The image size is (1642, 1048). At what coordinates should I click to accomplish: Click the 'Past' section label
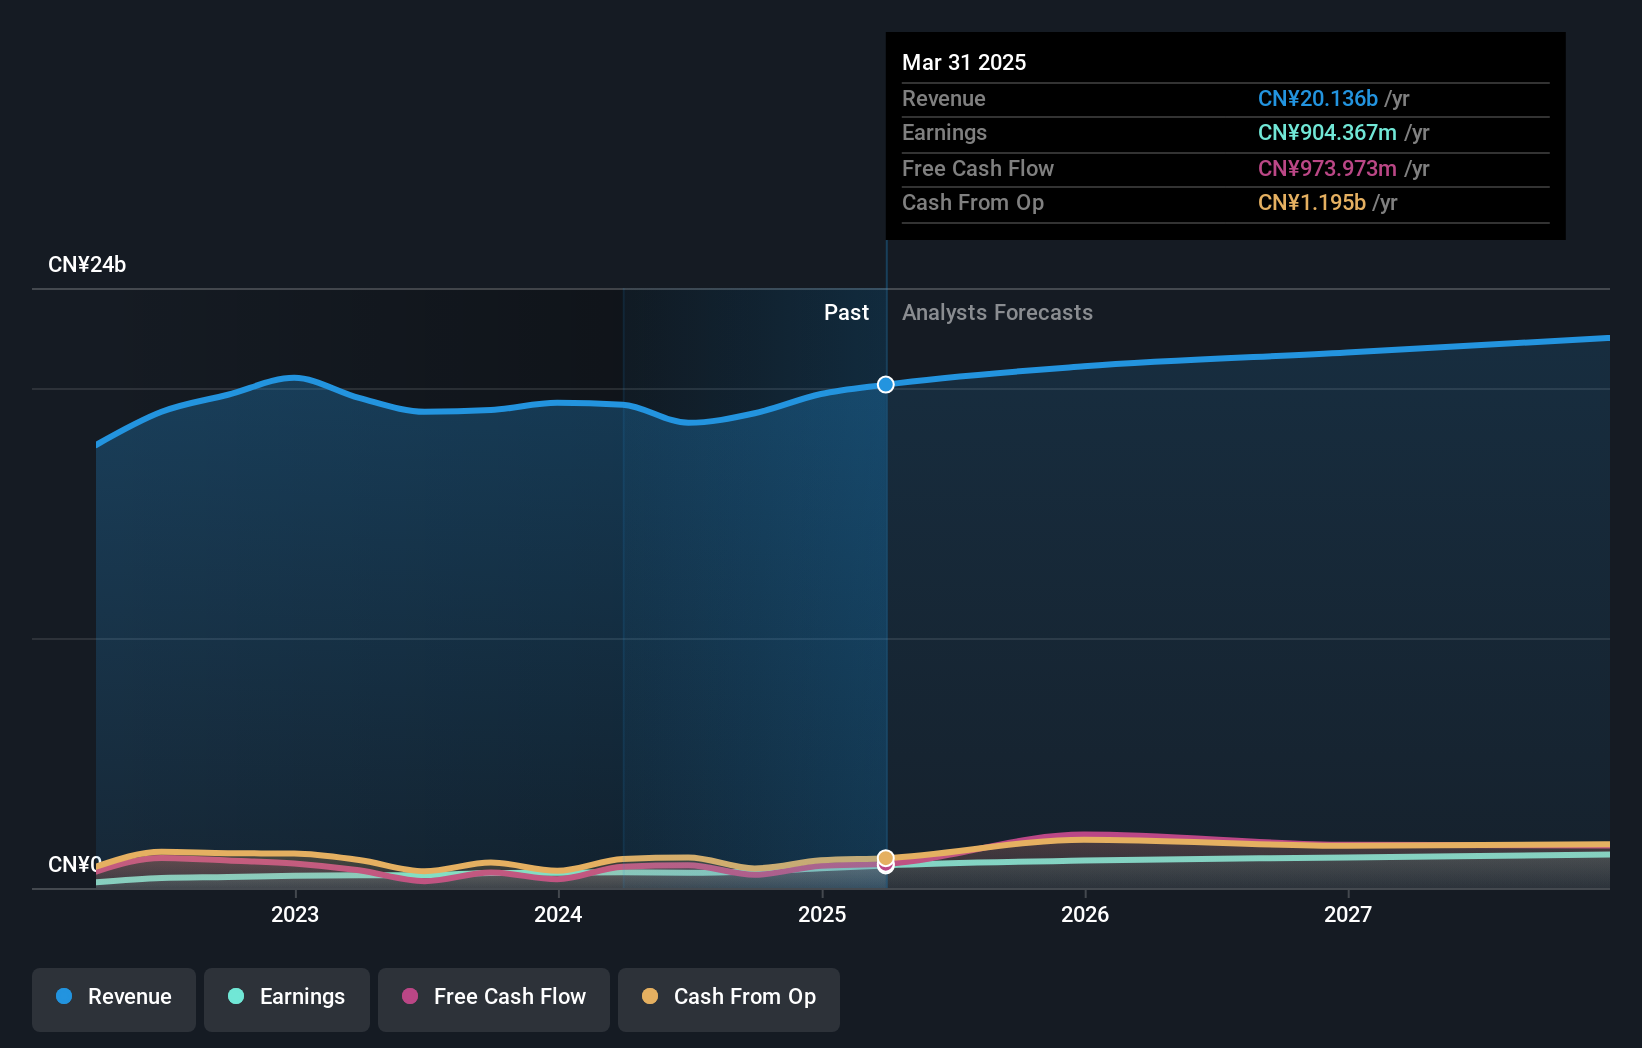[x=846, y=313]
